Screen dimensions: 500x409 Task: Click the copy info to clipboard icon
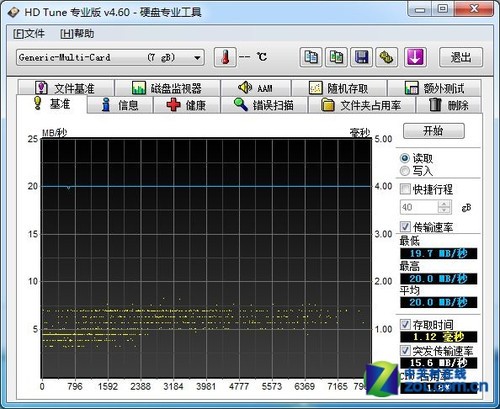311,57
